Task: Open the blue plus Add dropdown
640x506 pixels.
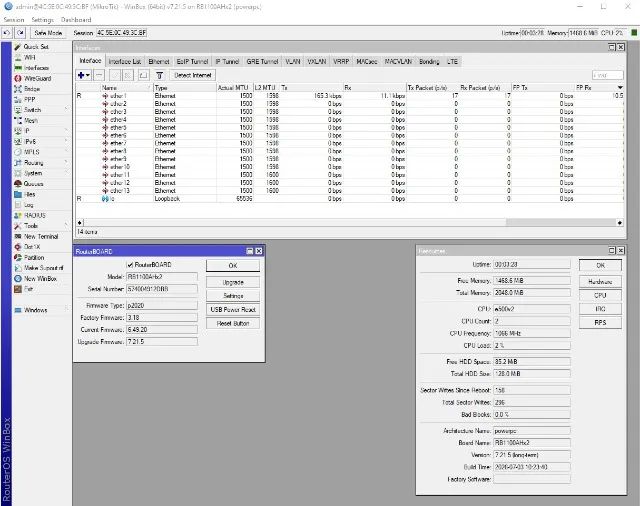Action: pos(84,75)
